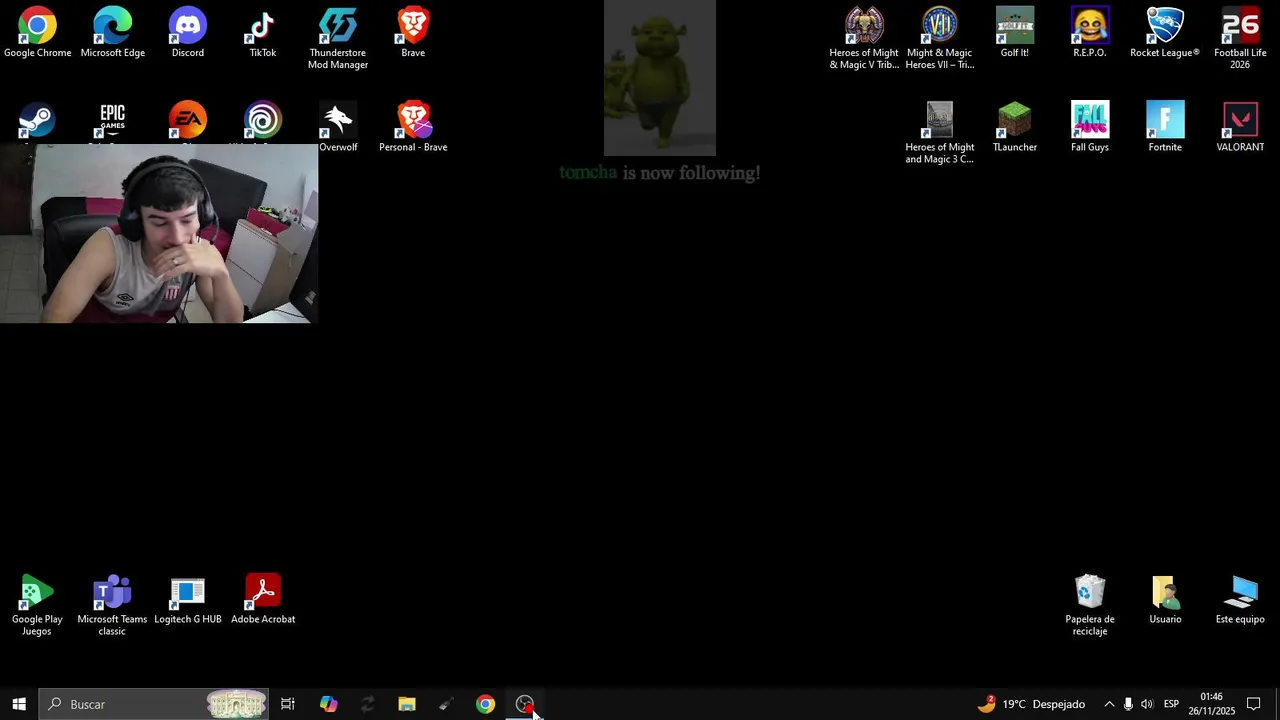Select the Rocket League desktop icon

[x=1164, y=33]
